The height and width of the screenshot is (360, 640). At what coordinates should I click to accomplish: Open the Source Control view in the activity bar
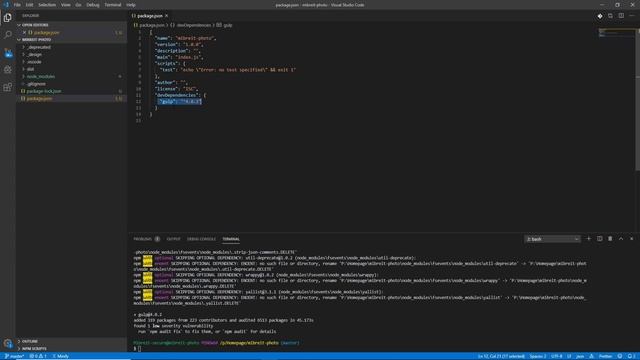click(8, 53)
